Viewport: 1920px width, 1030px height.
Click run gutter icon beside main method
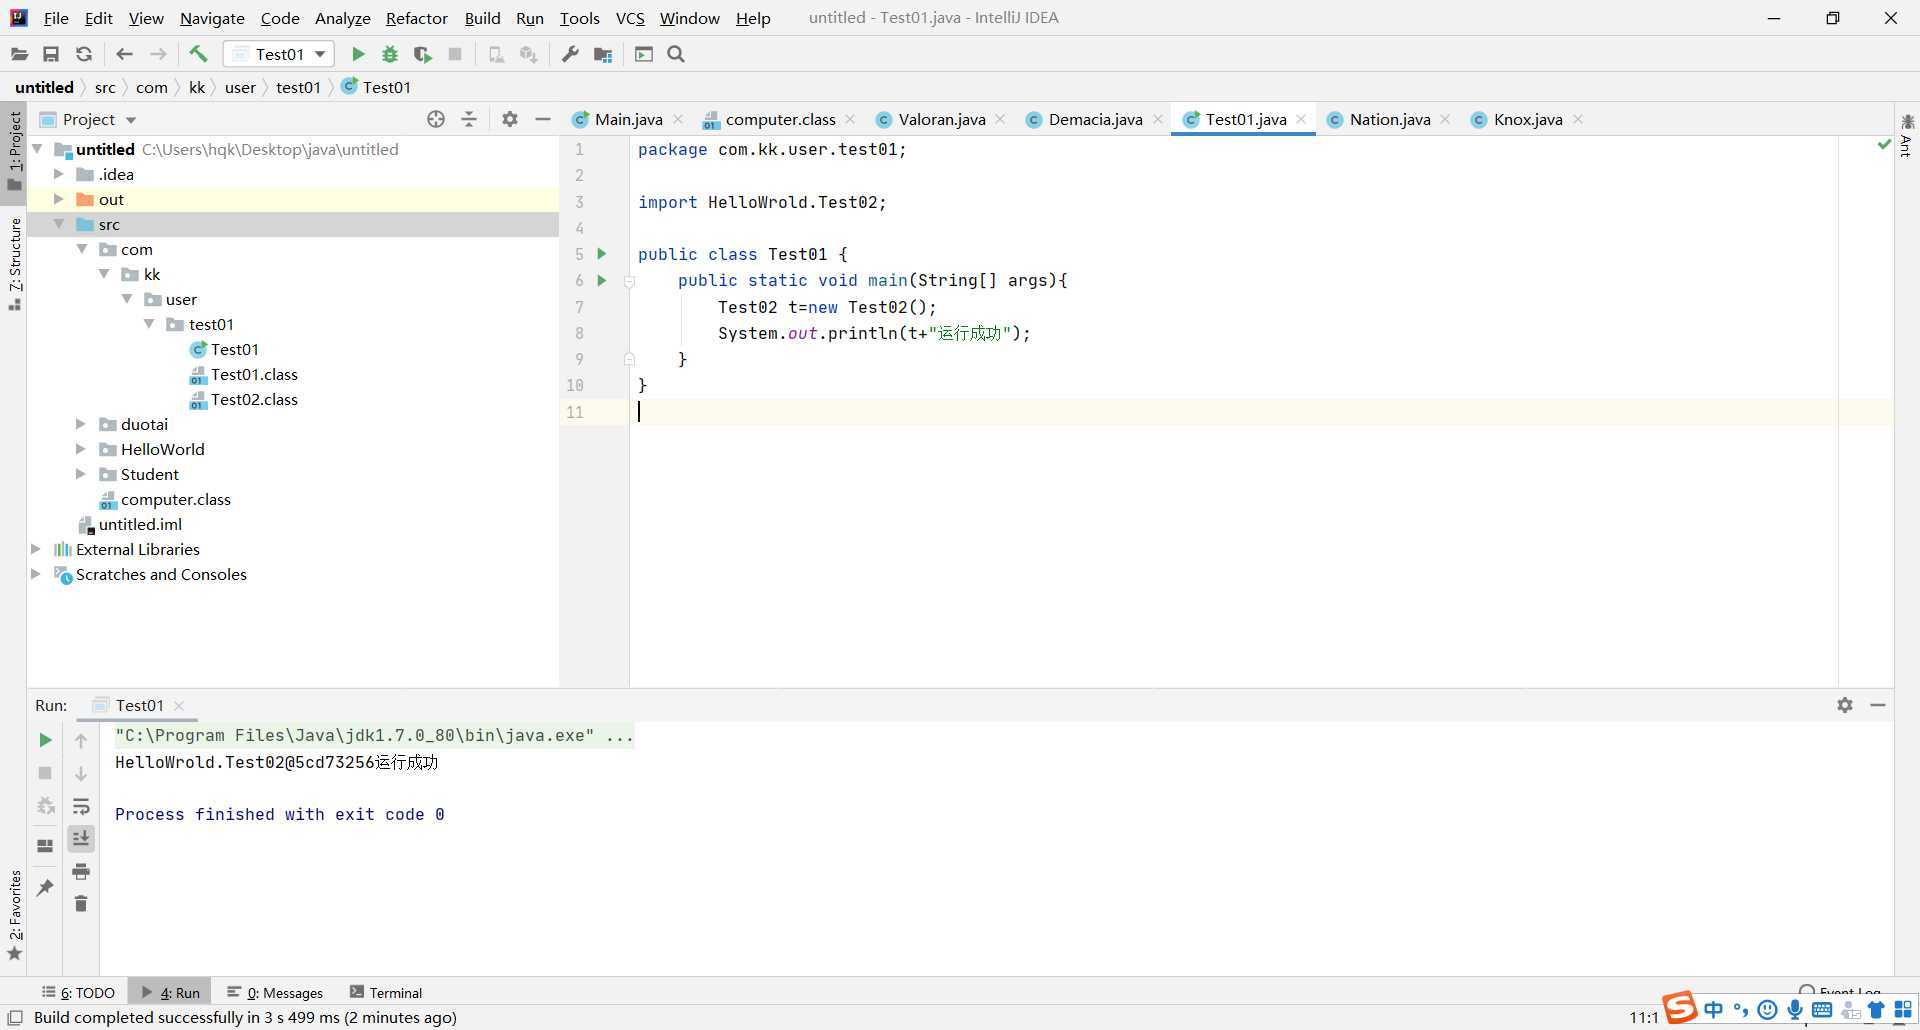[x=602, y=280]
